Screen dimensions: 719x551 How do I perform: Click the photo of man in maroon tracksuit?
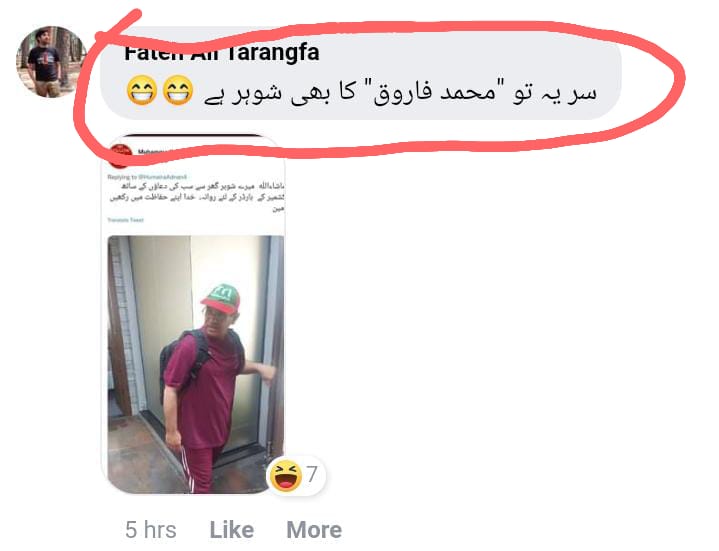(196, 364)
